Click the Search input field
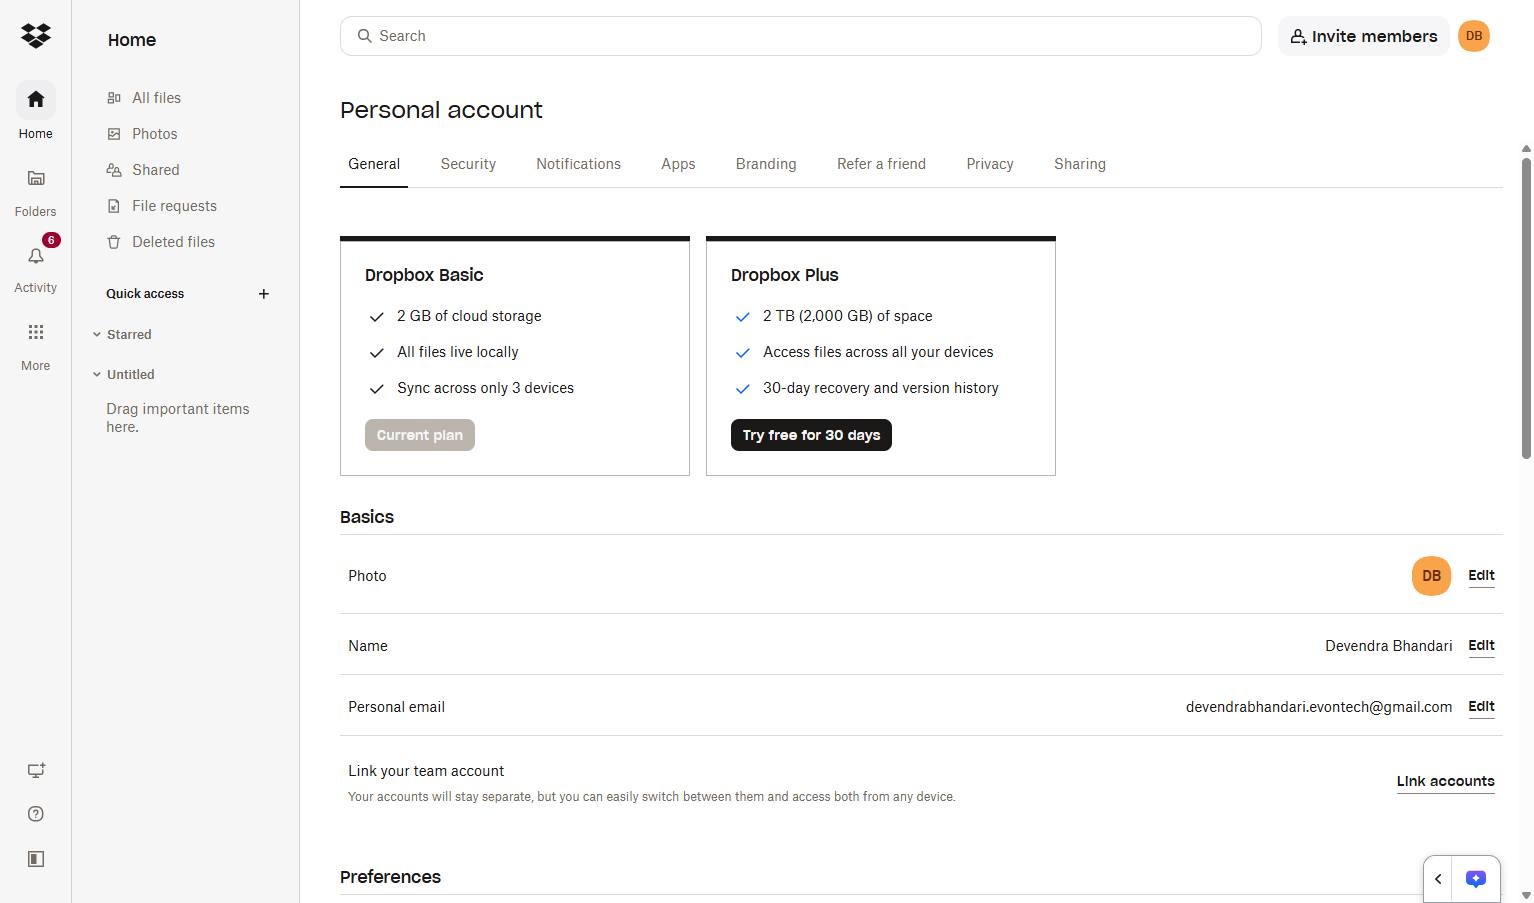This screenshot has width=1534, height=903. 801,36
